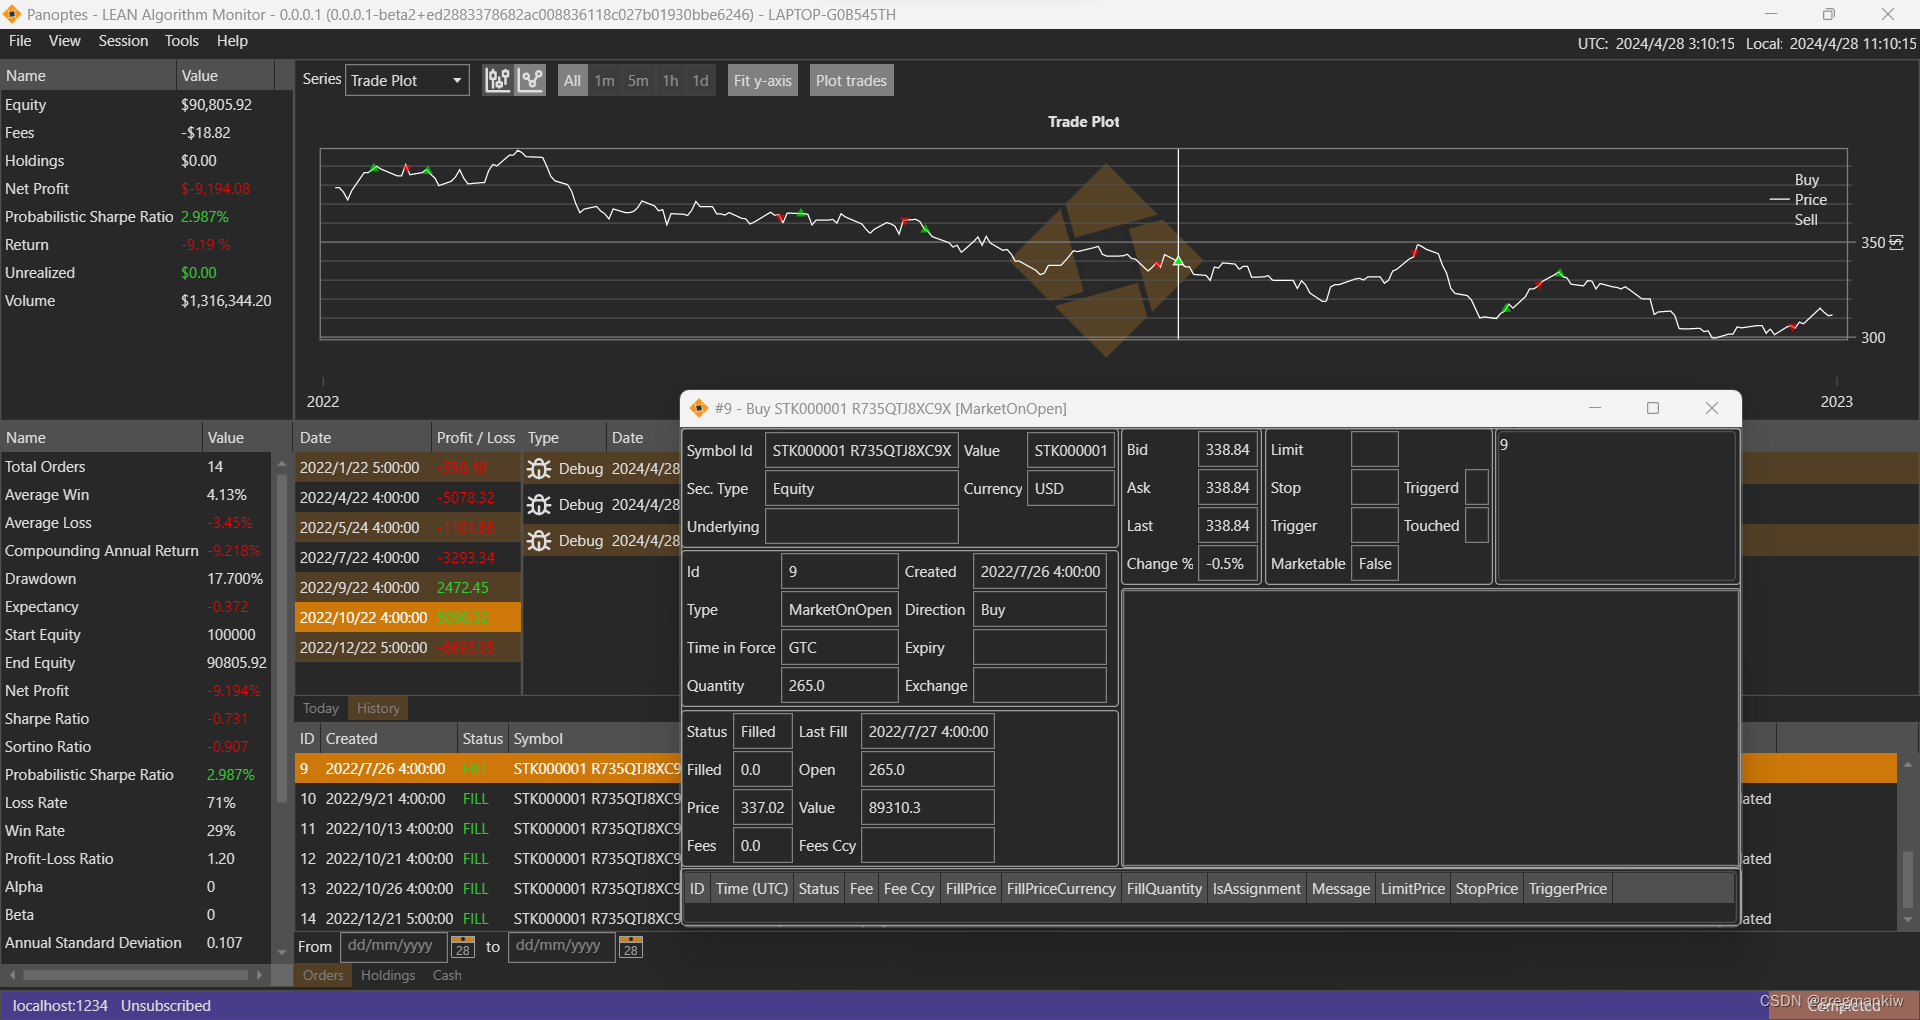Click the From date input field

(393, 946)
